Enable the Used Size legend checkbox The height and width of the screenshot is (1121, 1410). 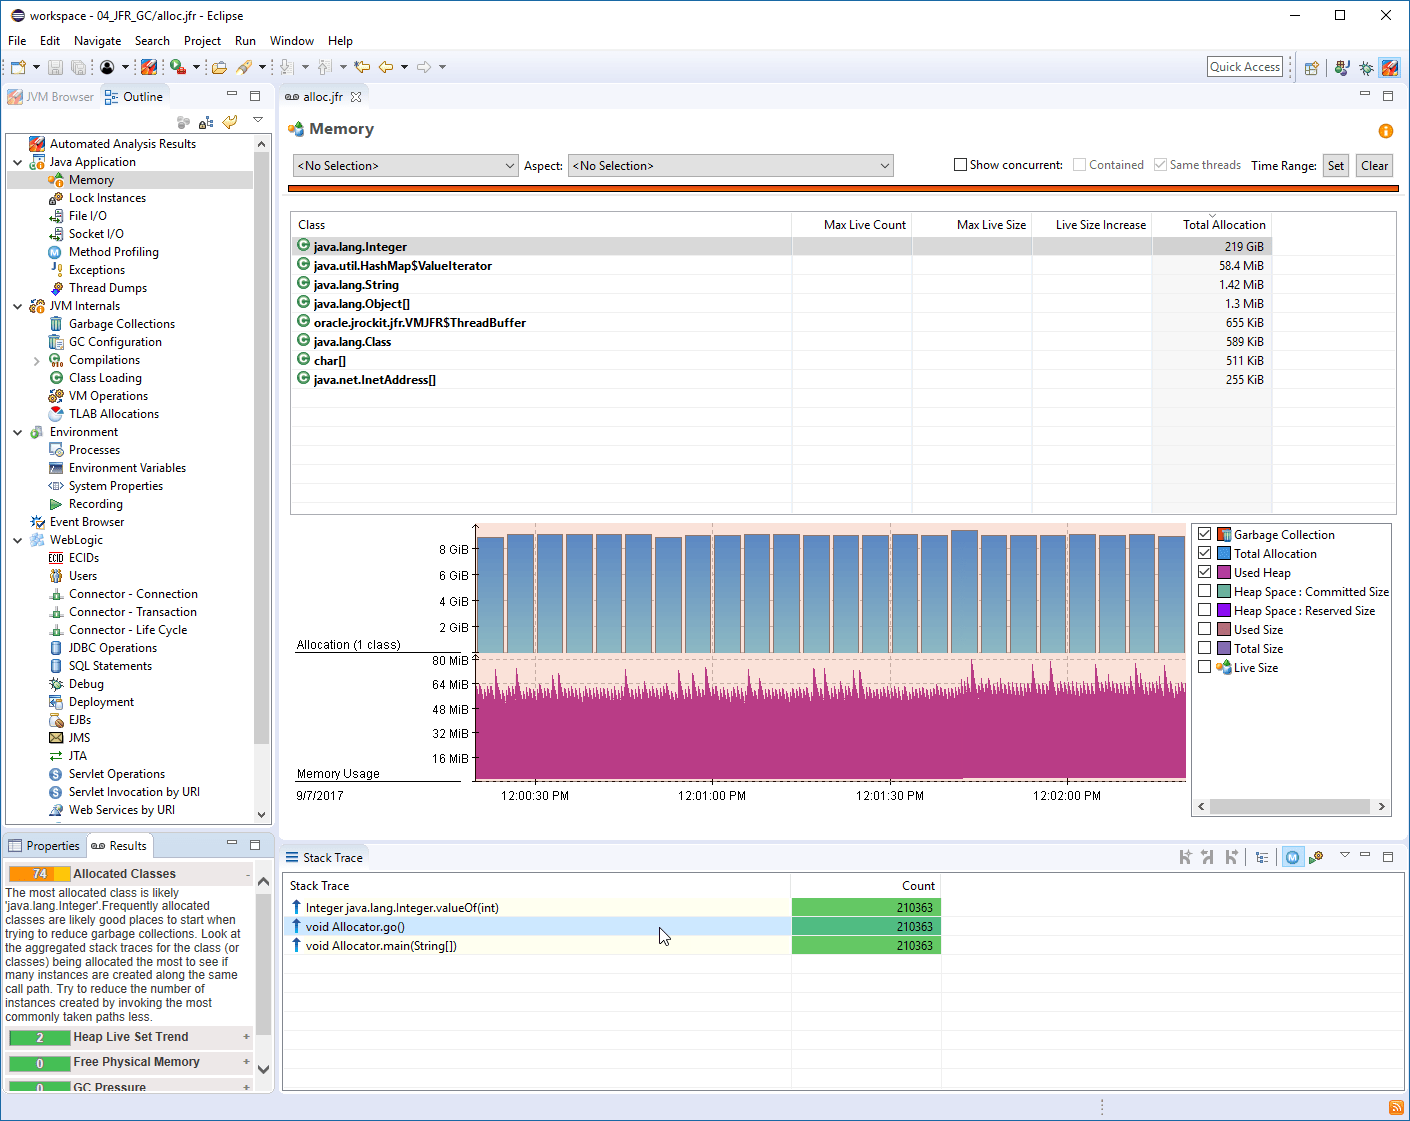pyautogui.click(x=1205, y=629)
